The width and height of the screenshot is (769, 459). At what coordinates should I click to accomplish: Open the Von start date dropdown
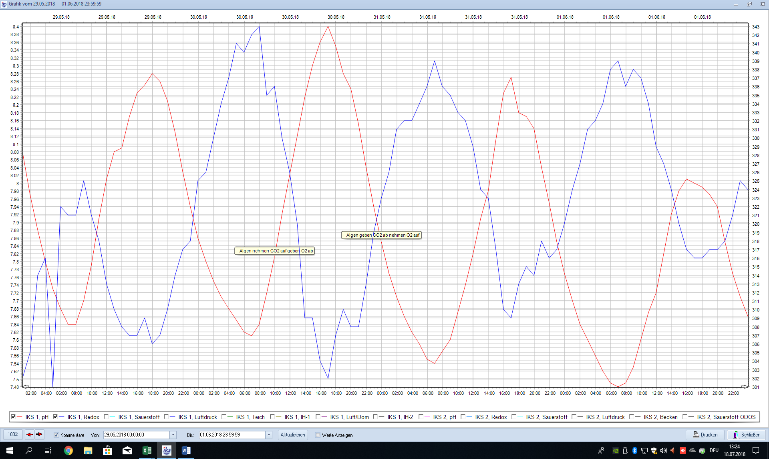[x=173, y=435]
